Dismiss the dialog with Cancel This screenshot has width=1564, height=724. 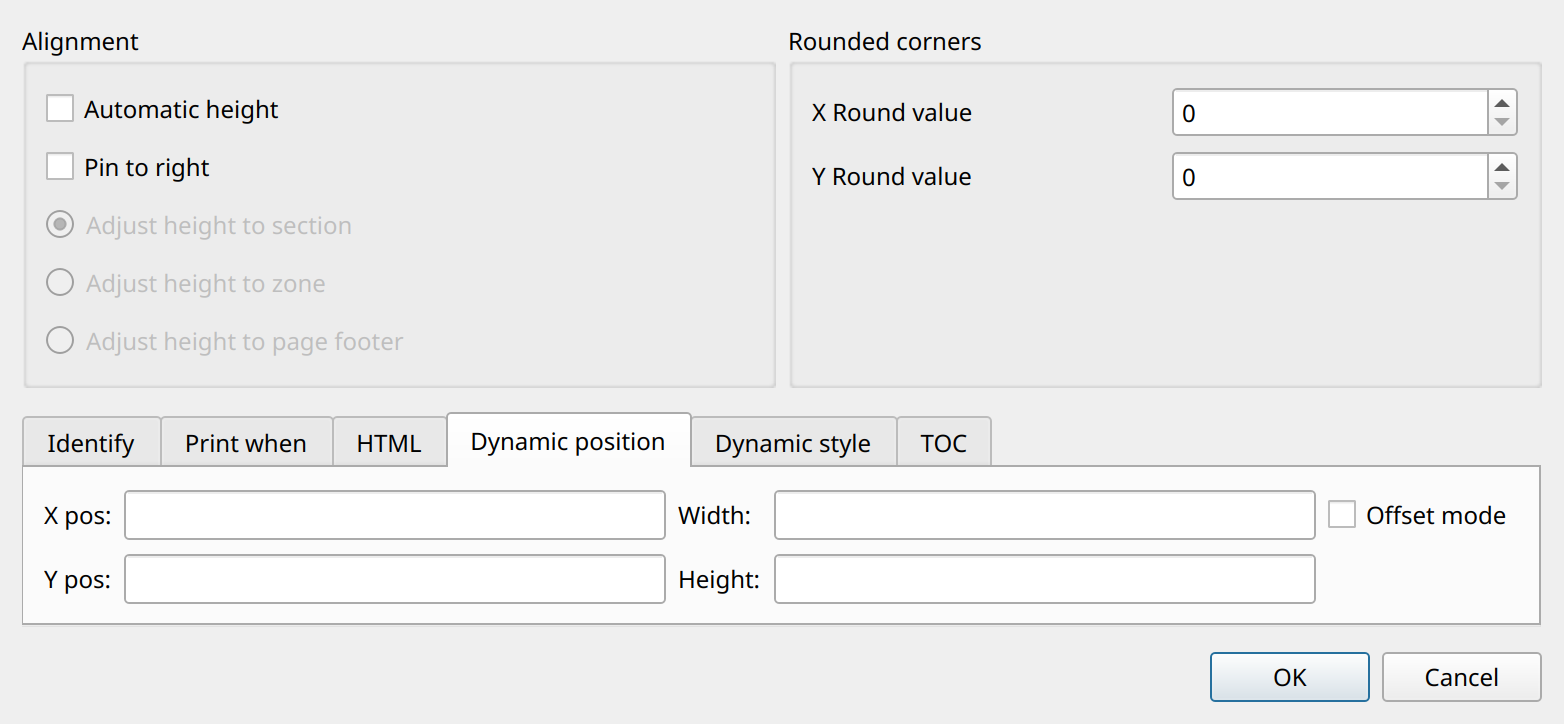(x=1462, y=677)
